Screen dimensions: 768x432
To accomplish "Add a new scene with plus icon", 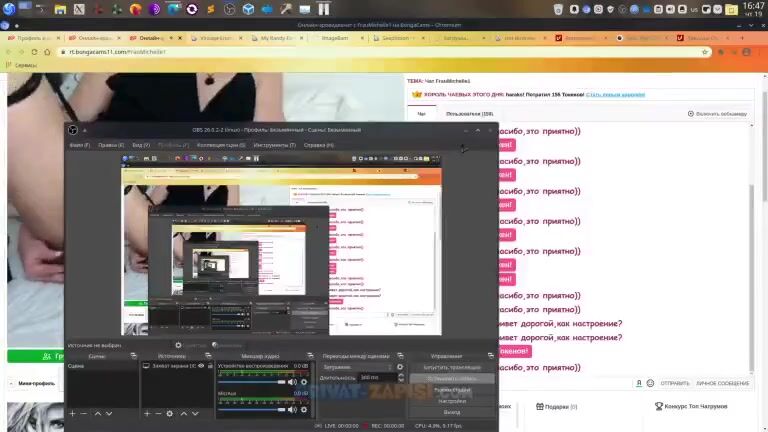I will (72, 414).
